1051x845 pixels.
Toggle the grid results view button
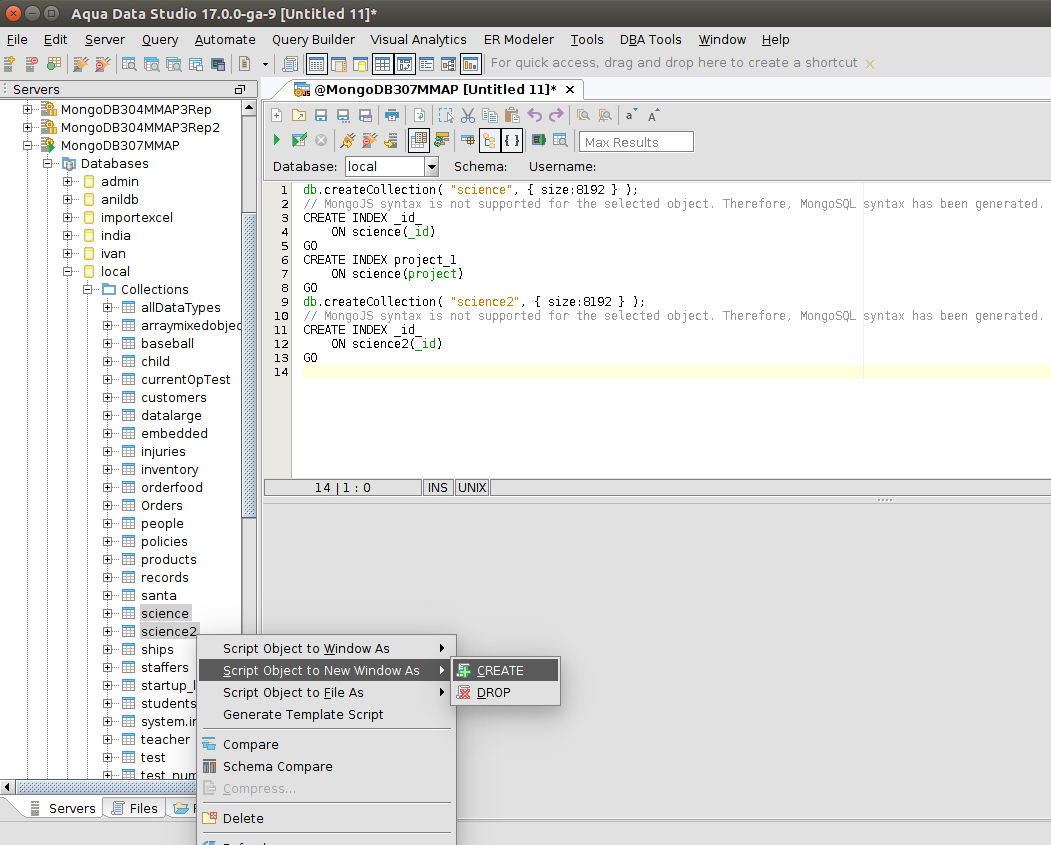click(419, 140)
